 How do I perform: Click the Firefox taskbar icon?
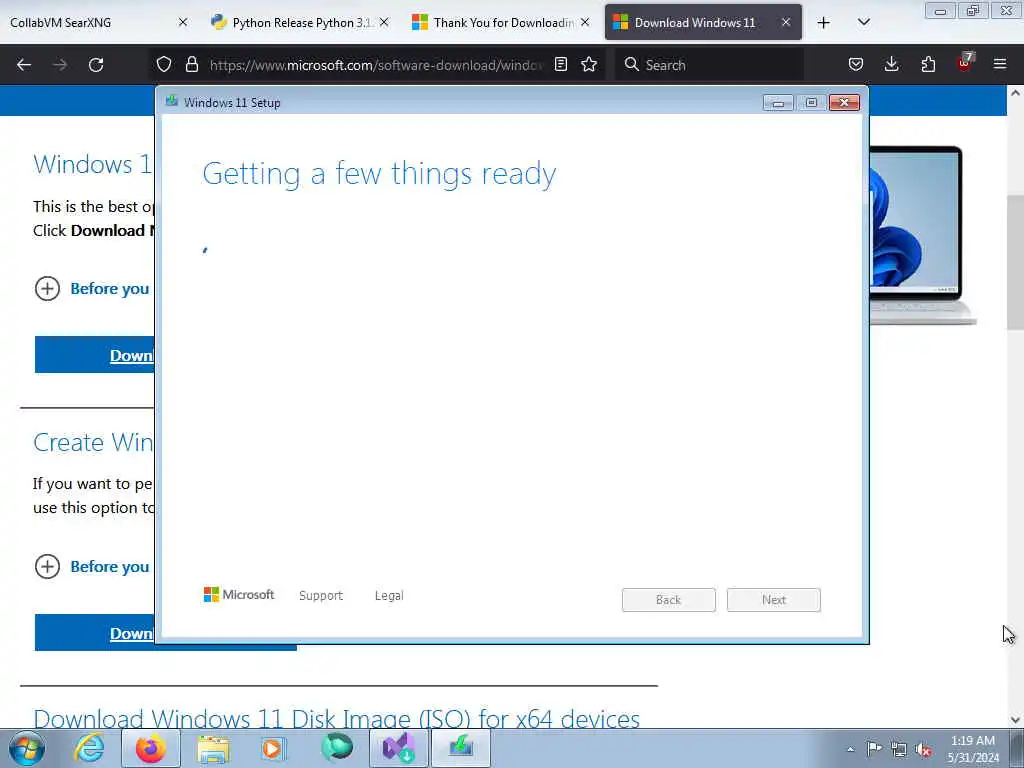pyautogui.click(x=151, y=748)
